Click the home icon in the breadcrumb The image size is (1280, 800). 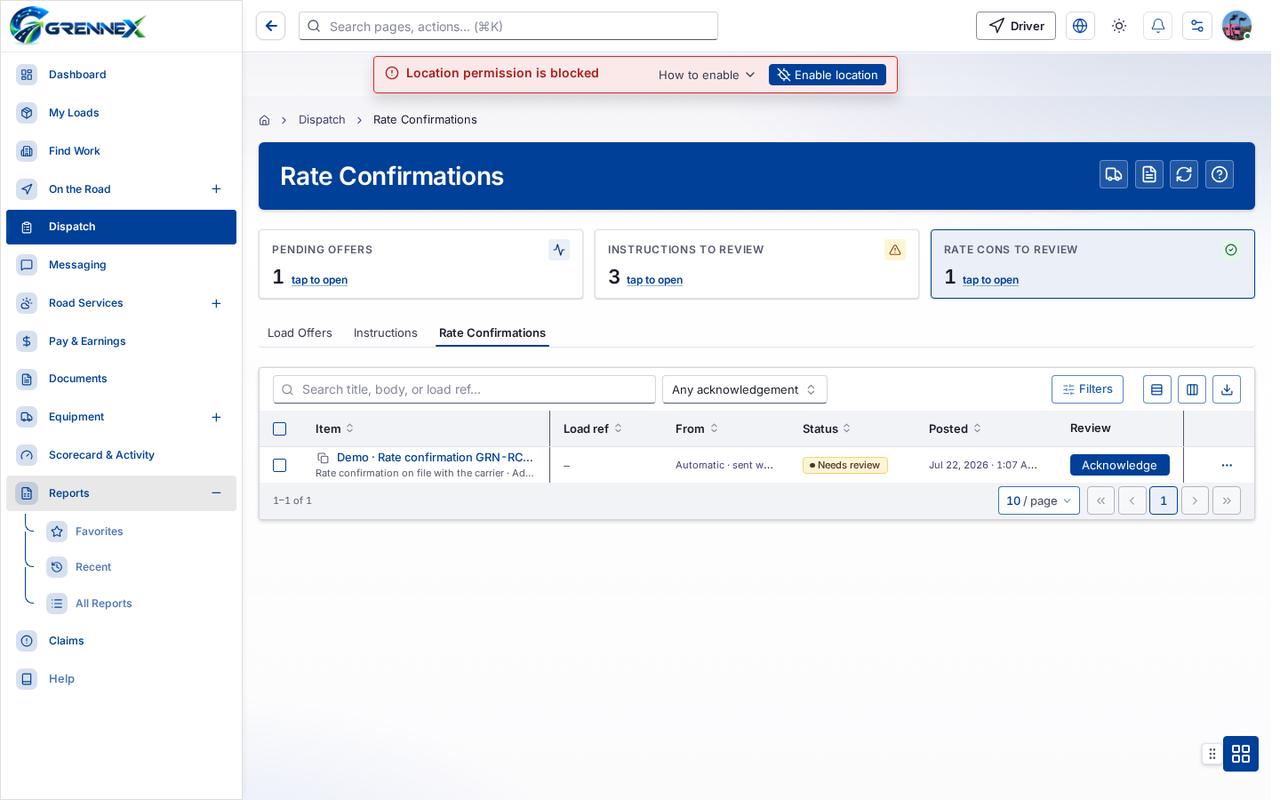pyautogui.click(x=264, y=120)
